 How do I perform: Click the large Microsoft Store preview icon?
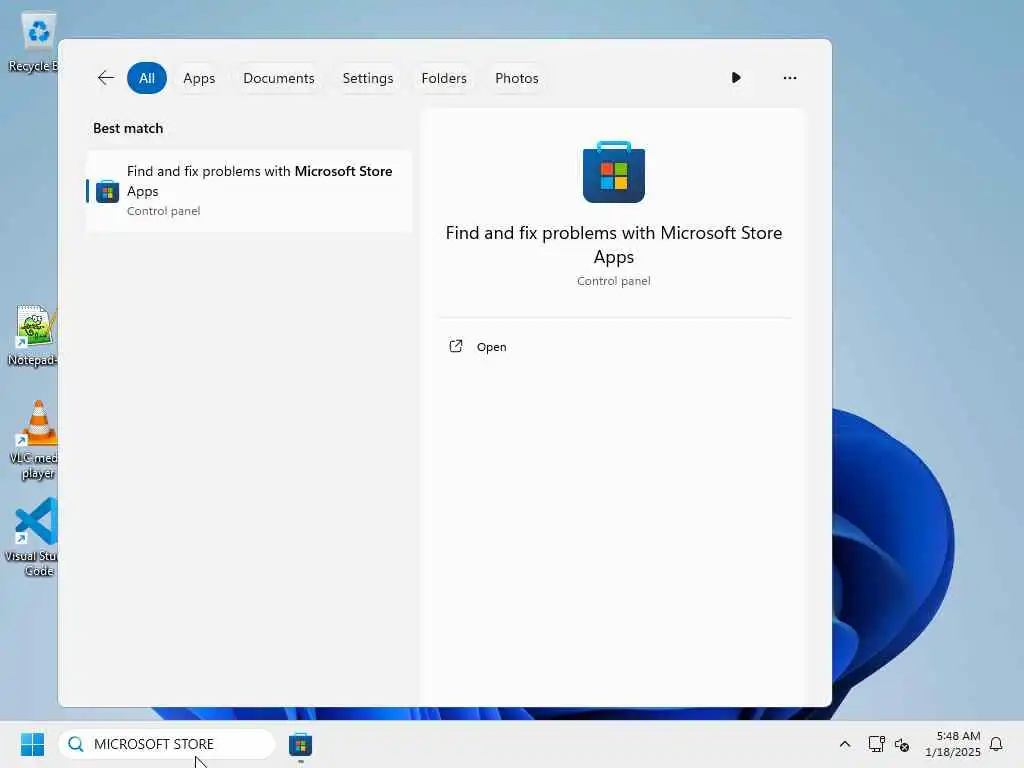614,172
